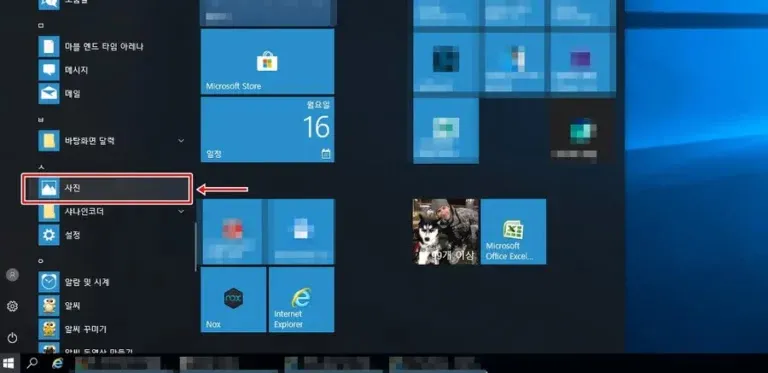Image resolution: width=768 pixels, height=373 pixels.
Task: Open Internet Explorer from the taskbar
Action: click(x=58, y=363)
